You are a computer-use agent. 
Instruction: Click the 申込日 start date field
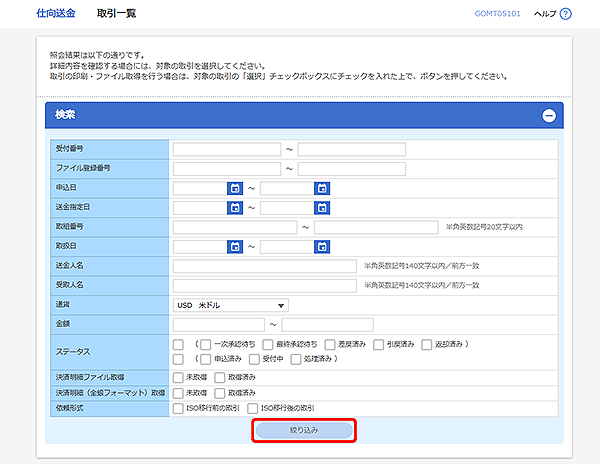200,188
